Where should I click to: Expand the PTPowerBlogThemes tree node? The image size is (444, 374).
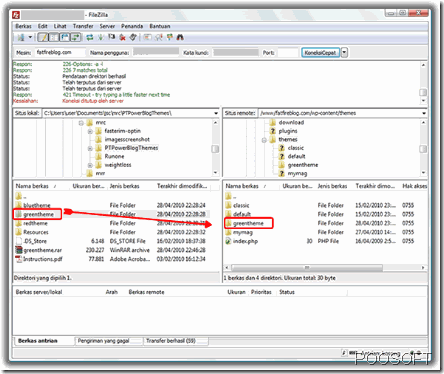(x=90, y=148)
